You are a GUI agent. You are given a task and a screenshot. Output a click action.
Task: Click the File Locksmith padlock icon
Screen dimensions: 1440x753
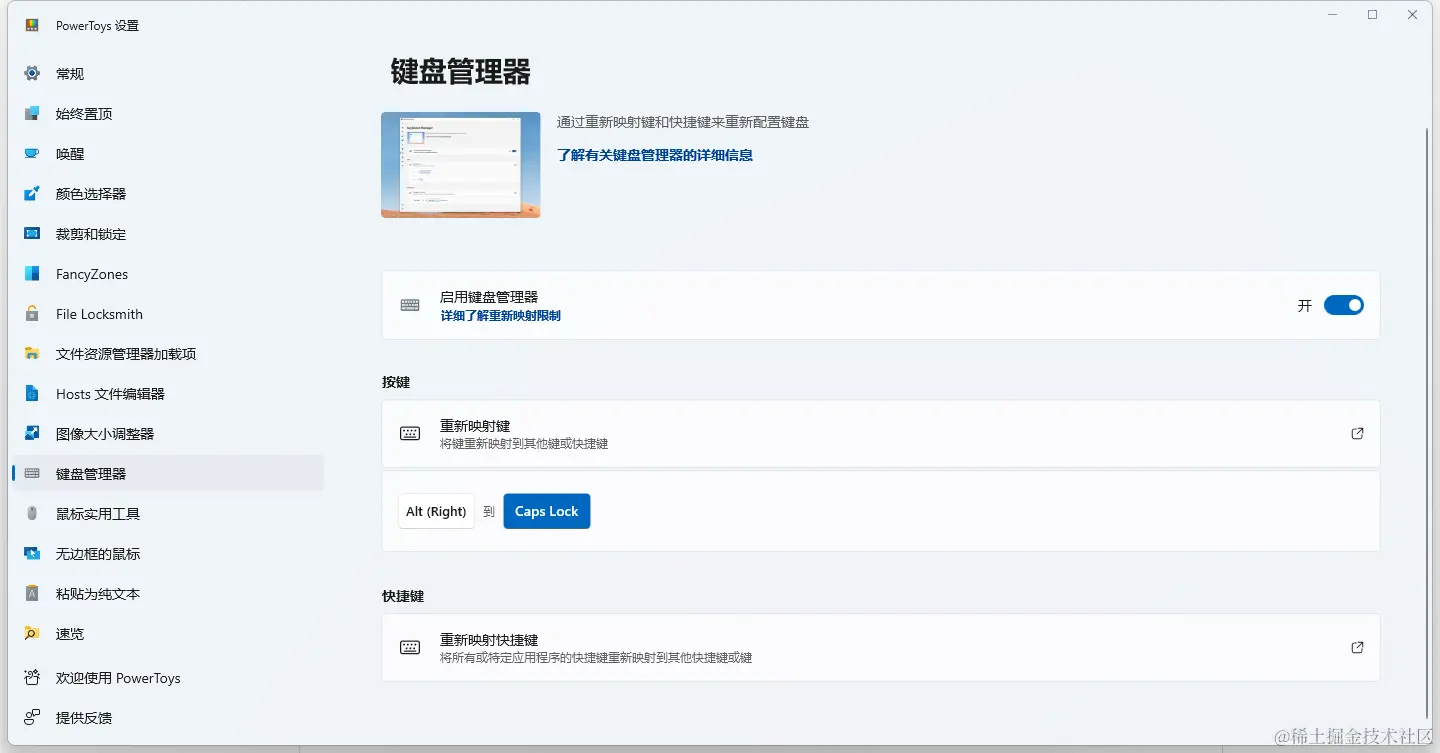pos(32,314)
